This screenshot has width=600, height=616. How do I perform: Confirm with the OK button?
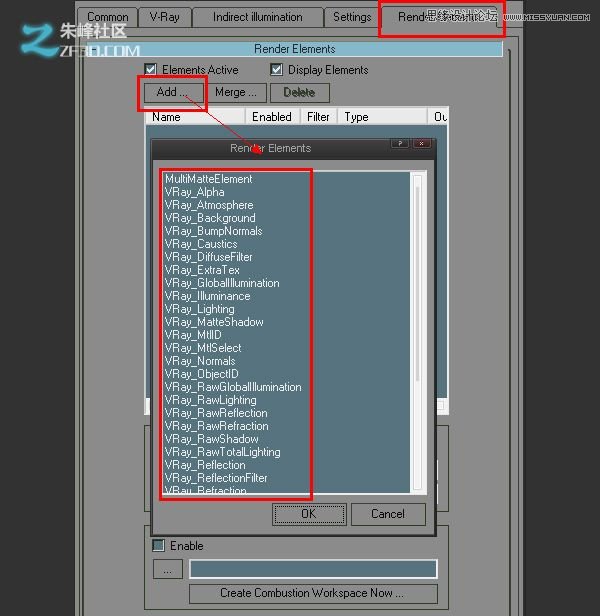[309, 514]
